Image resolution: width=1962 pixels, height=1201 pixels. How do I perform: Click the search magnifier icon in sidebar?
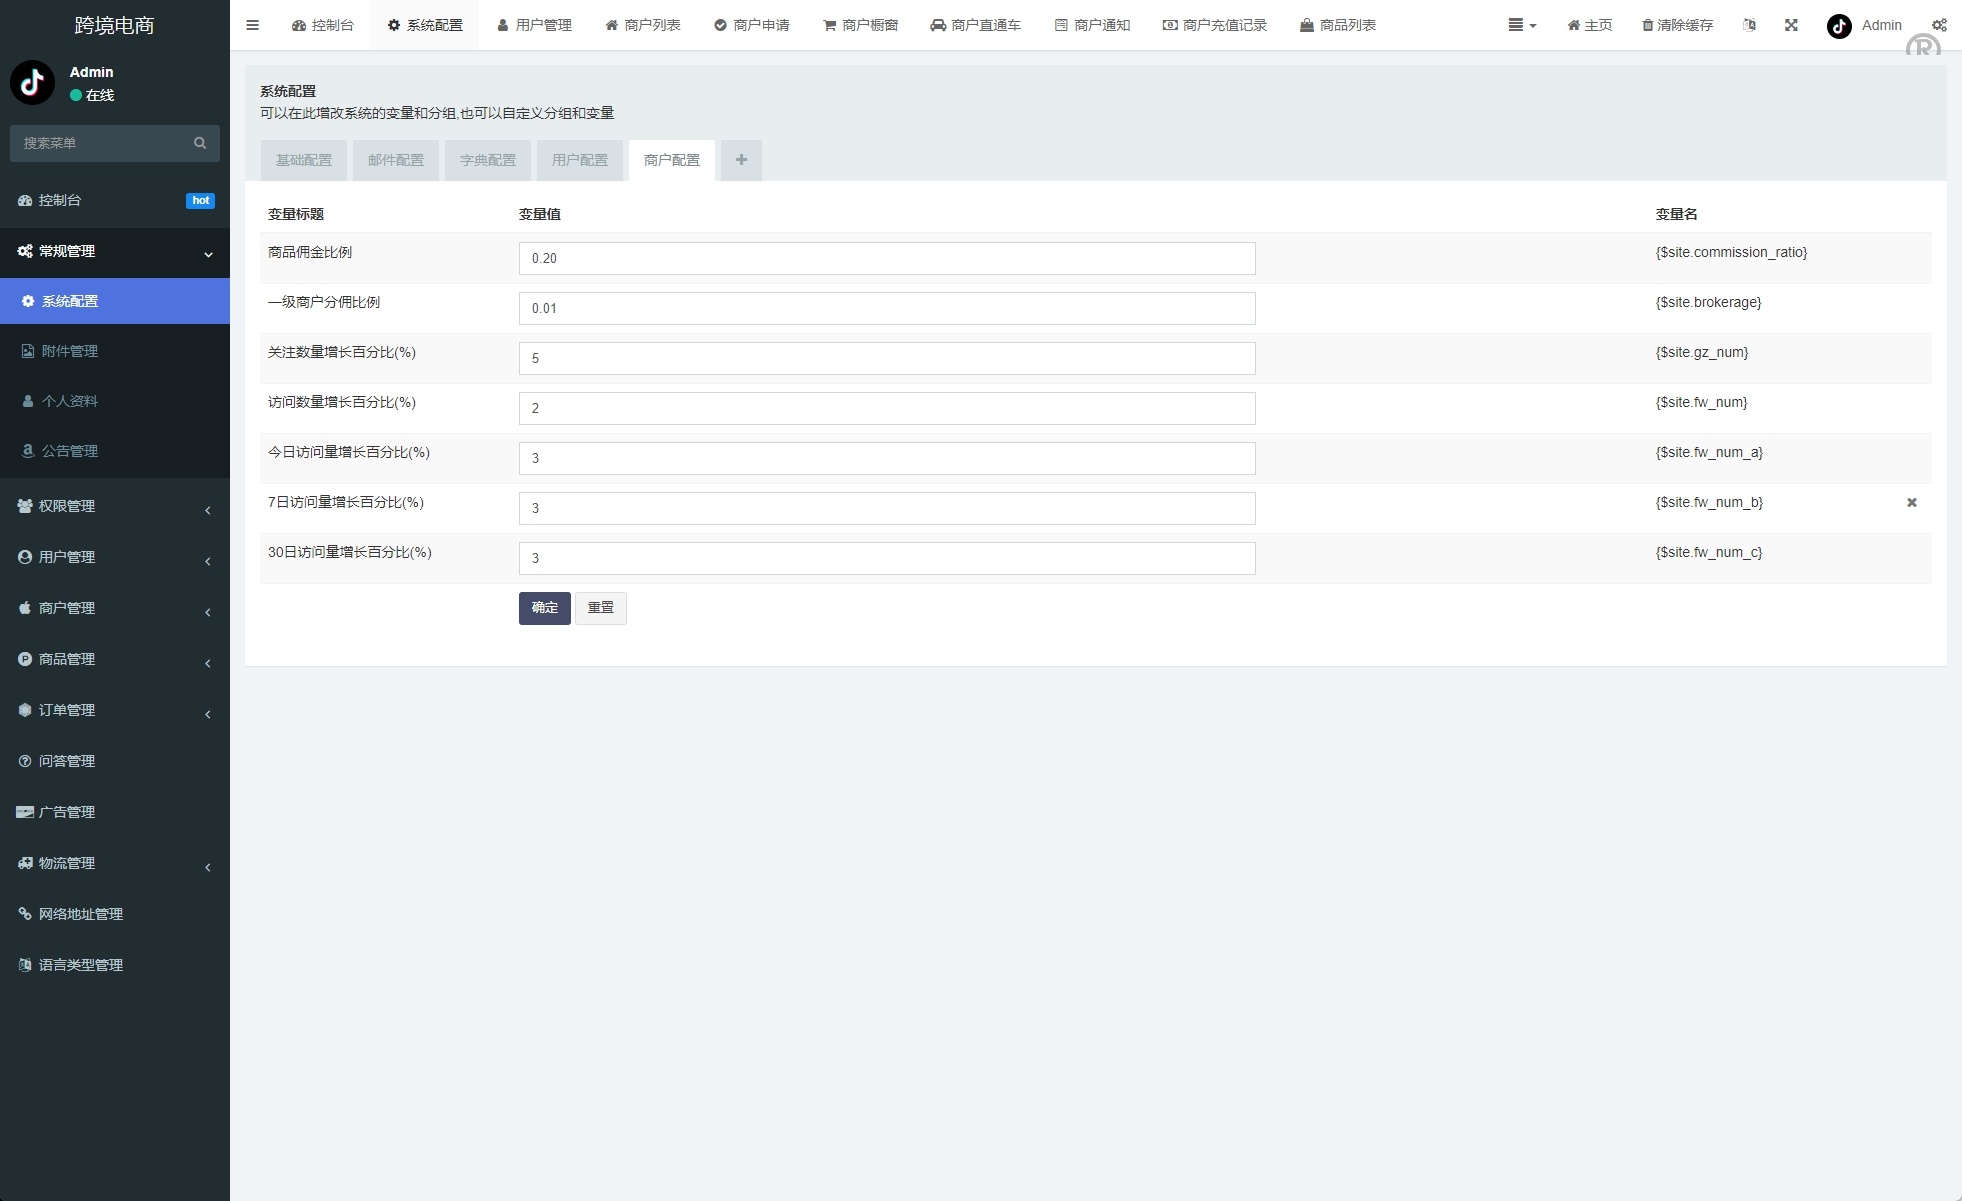pyautogui.click(x=200, y=143)
